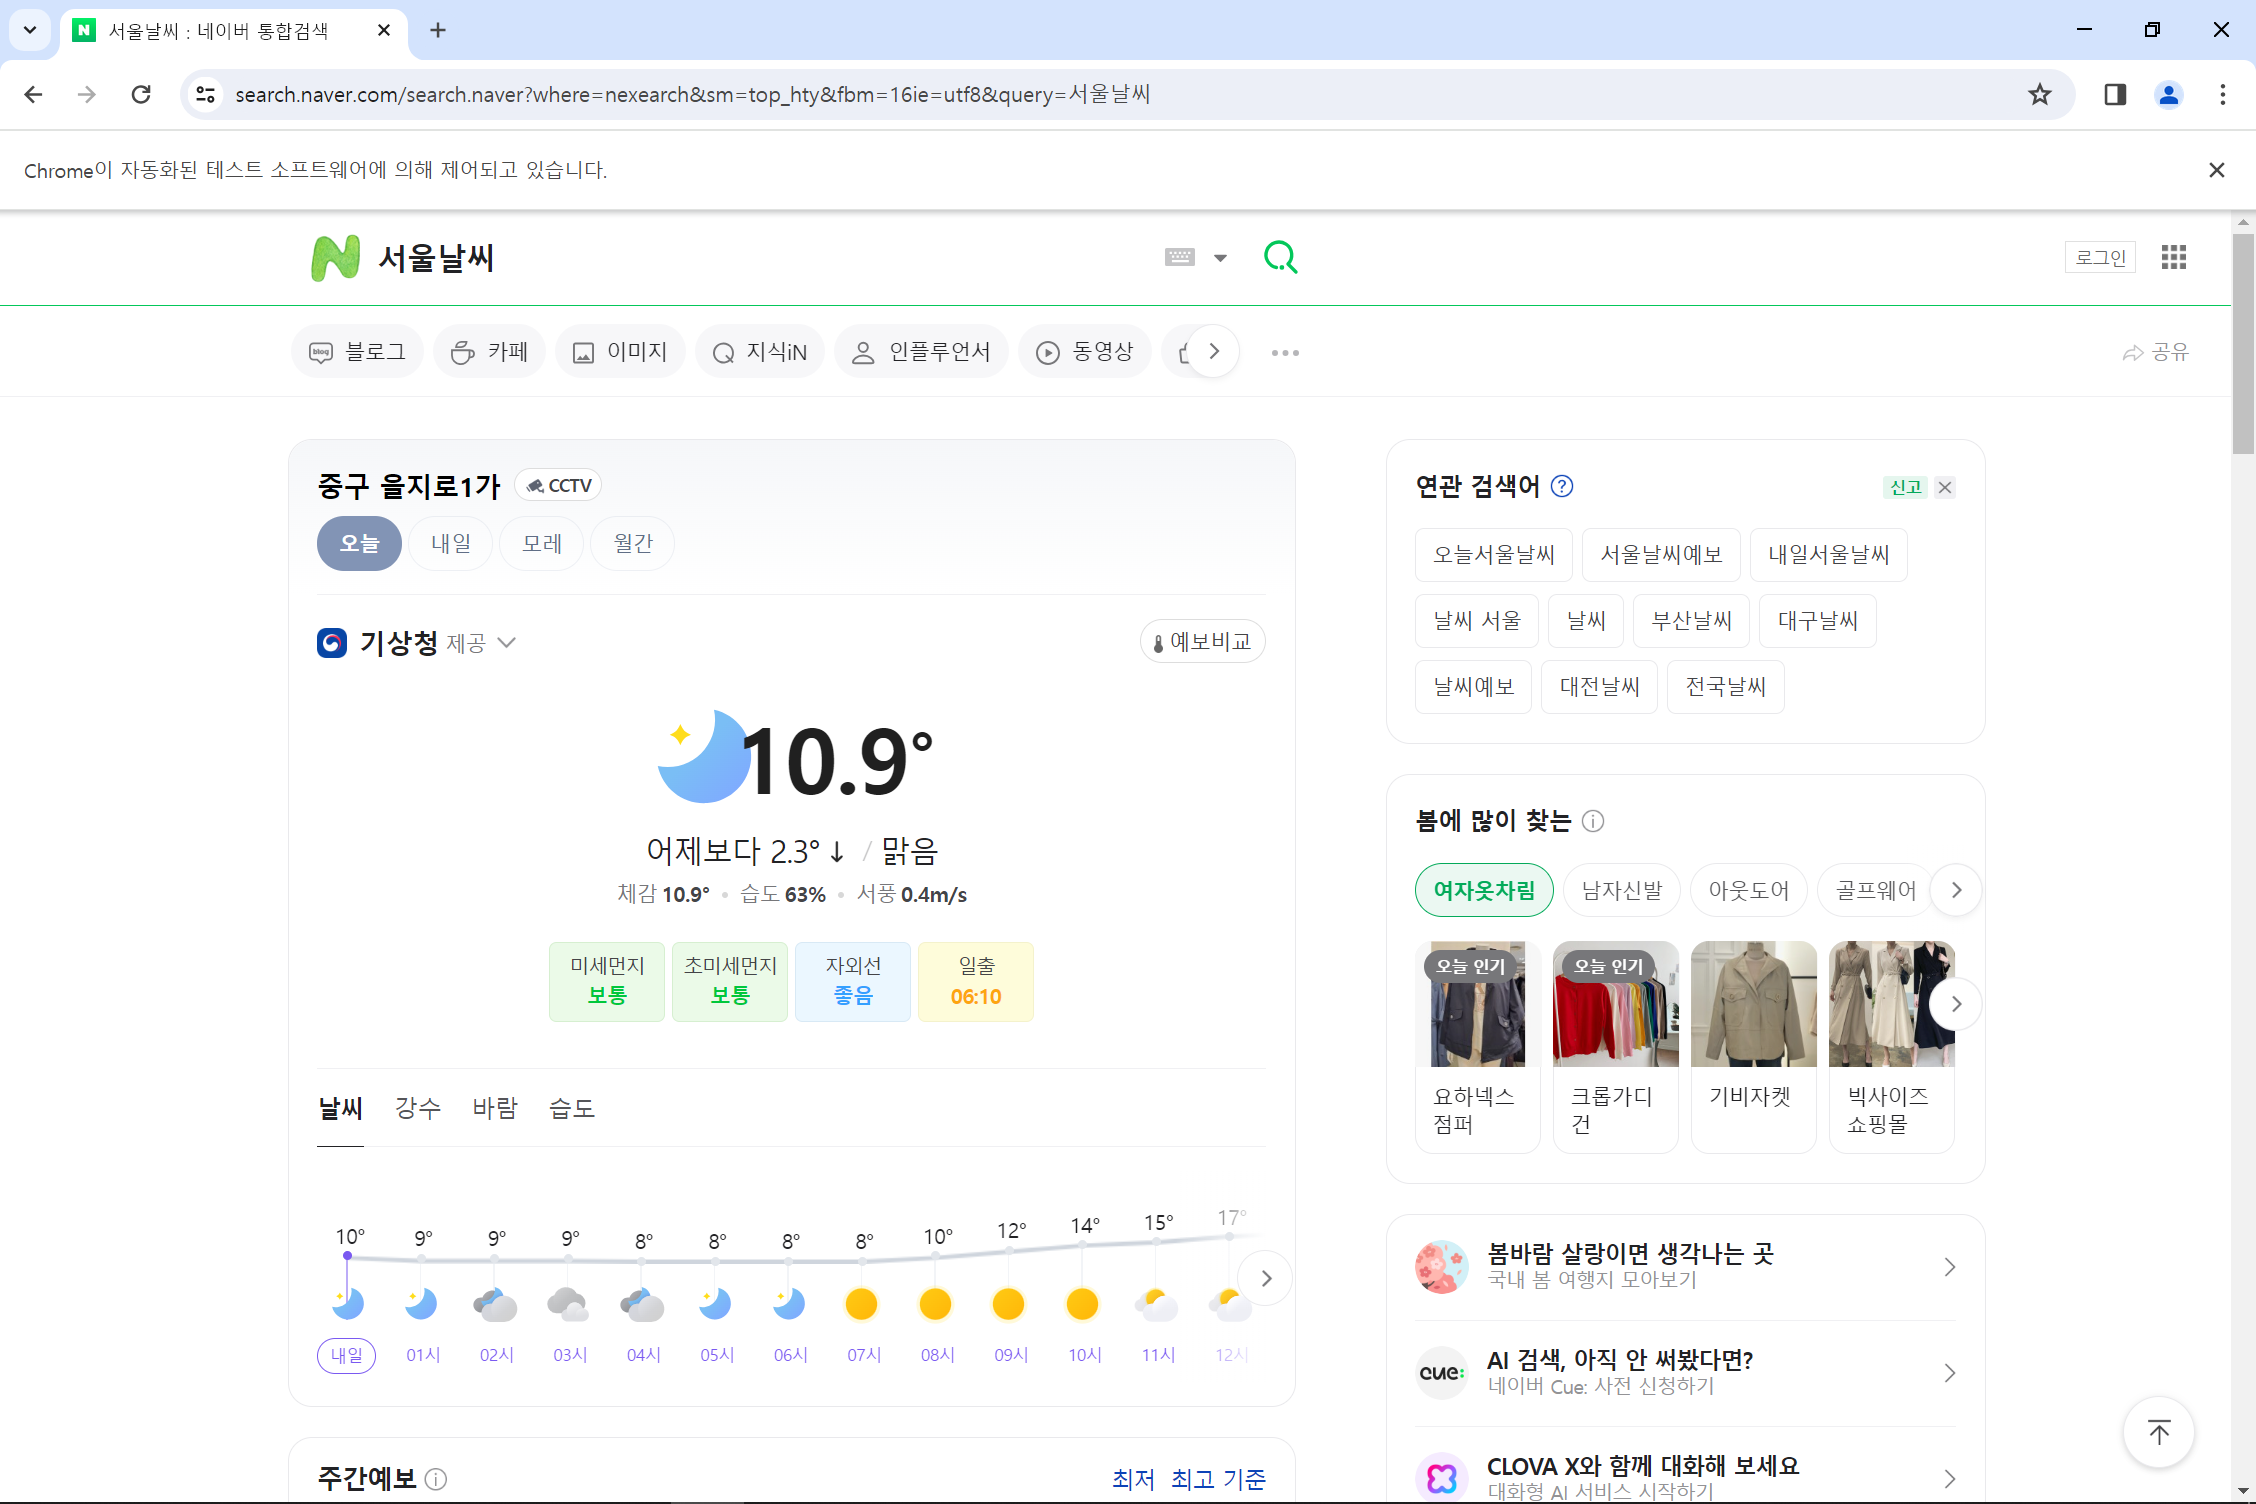Open the 오늘서울날씨 related search link
2256x1504 pixels.
click(1494, 555)
